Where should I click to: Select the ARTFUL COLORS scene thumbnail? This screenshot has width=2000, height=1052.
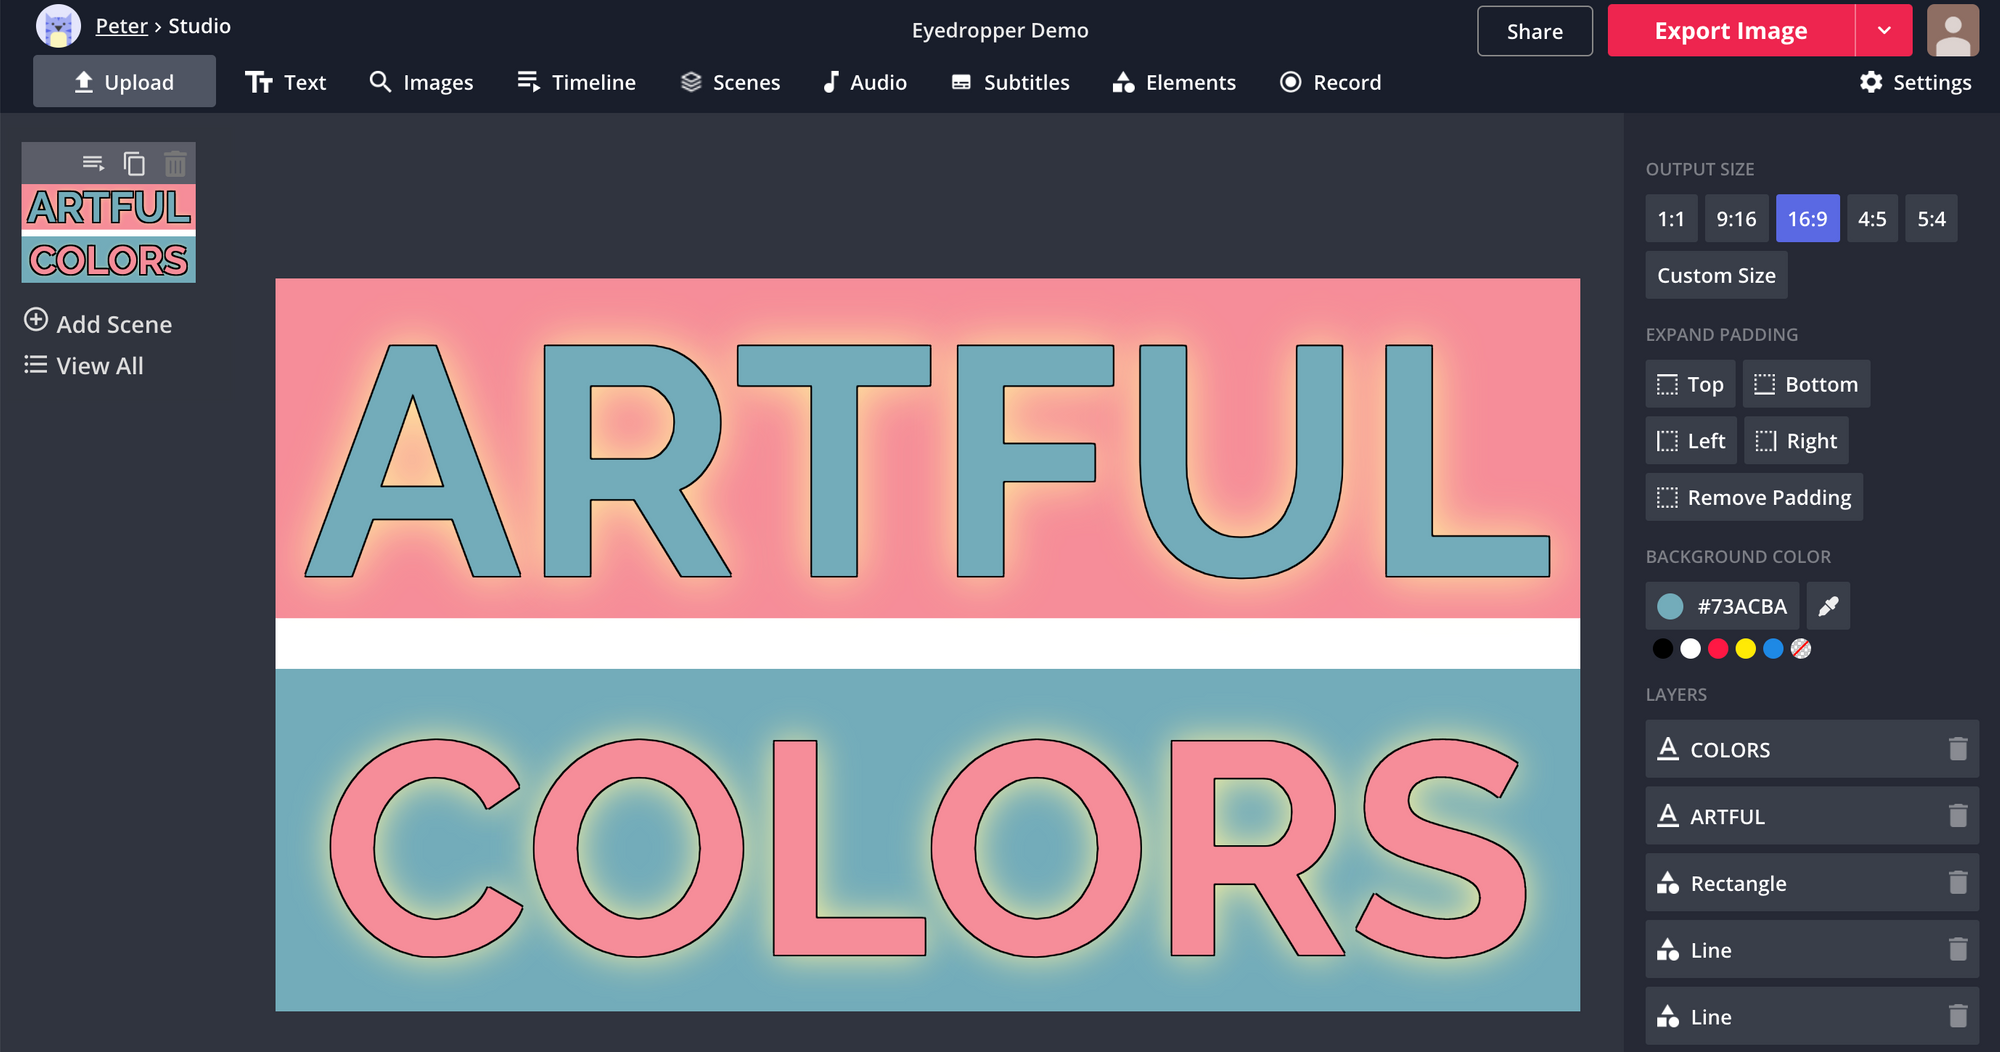109,233
